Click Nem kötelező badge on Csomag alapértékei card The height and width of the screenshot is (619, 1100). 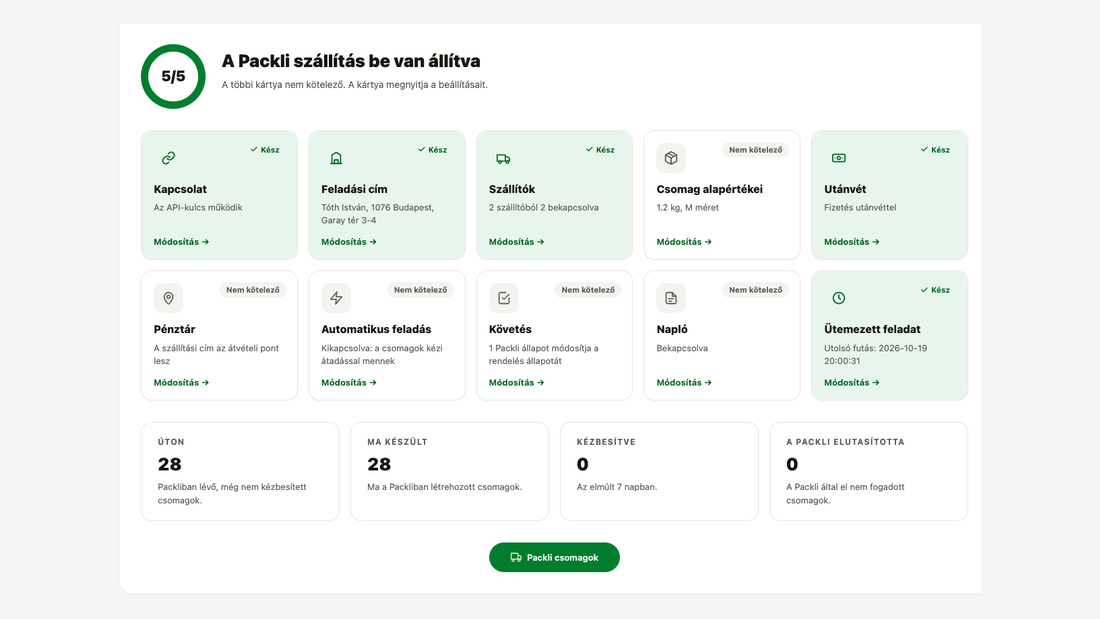[756, 149]
